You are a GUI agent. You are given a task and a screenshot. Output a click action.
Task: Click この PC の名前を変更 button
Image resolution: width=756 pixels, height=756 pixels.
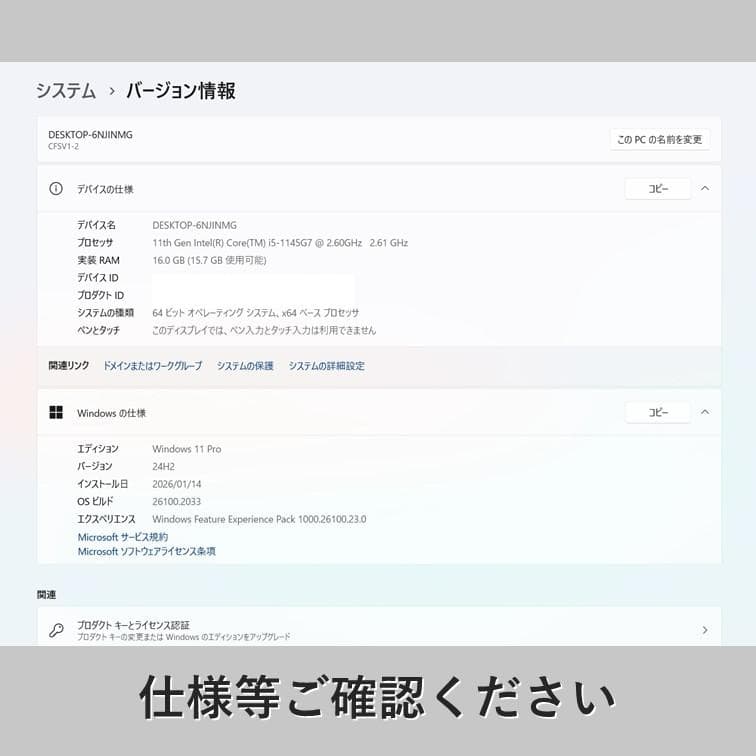(660, 140)
